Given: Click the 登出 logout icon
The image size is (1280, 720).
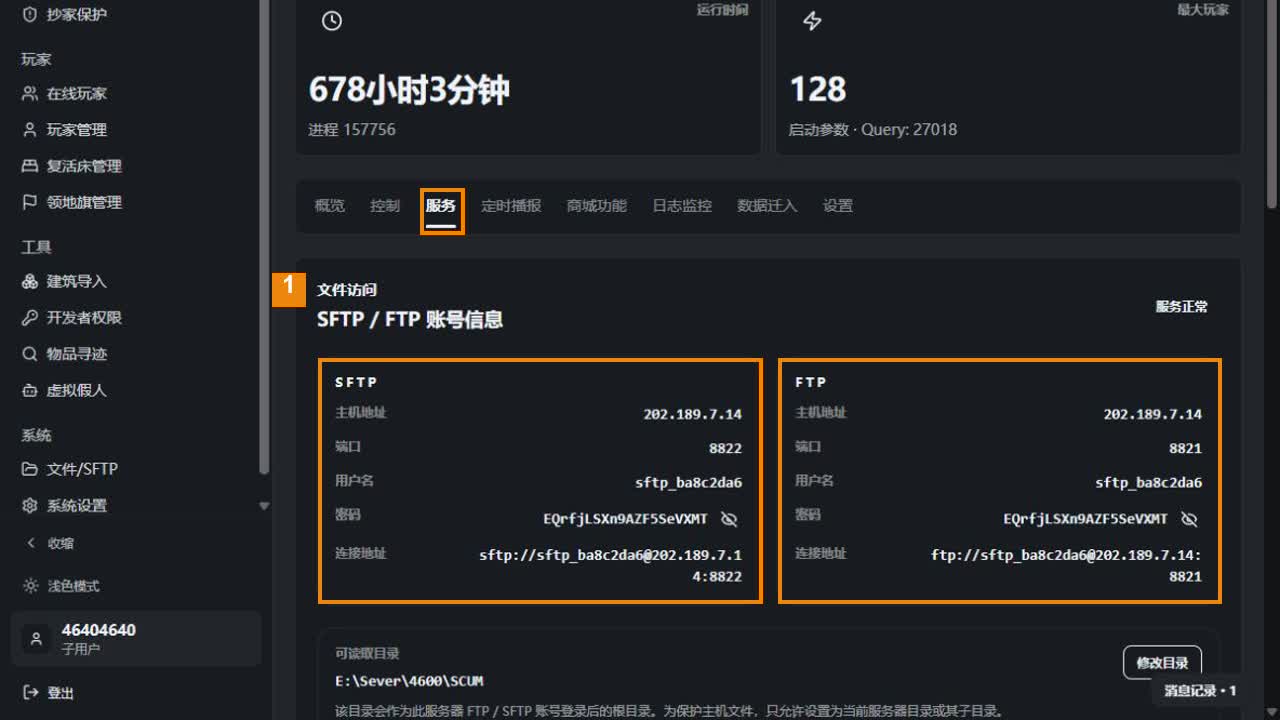Looking at the screenshot, I should (x=30, y=692).
